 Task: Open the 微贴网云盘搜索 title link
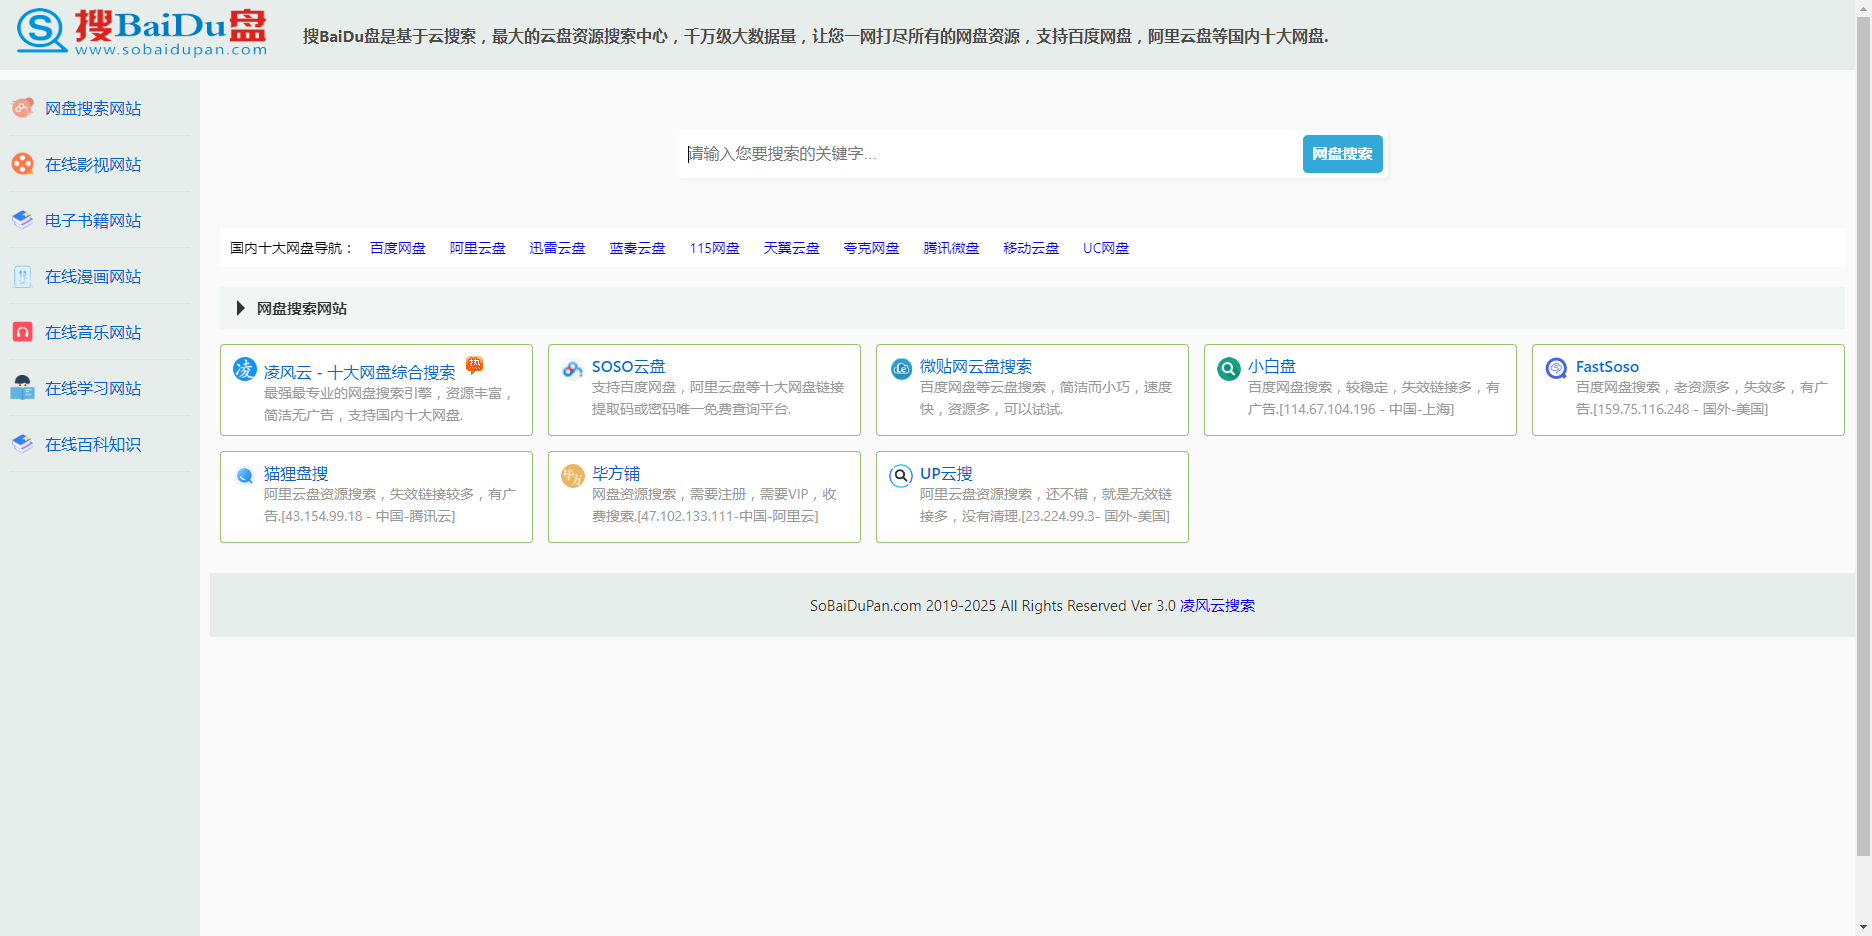(976, 367)
